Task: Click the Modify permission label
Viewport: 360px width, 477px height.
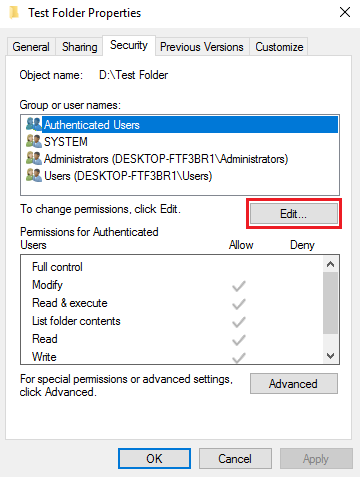Action: (47, 285)
